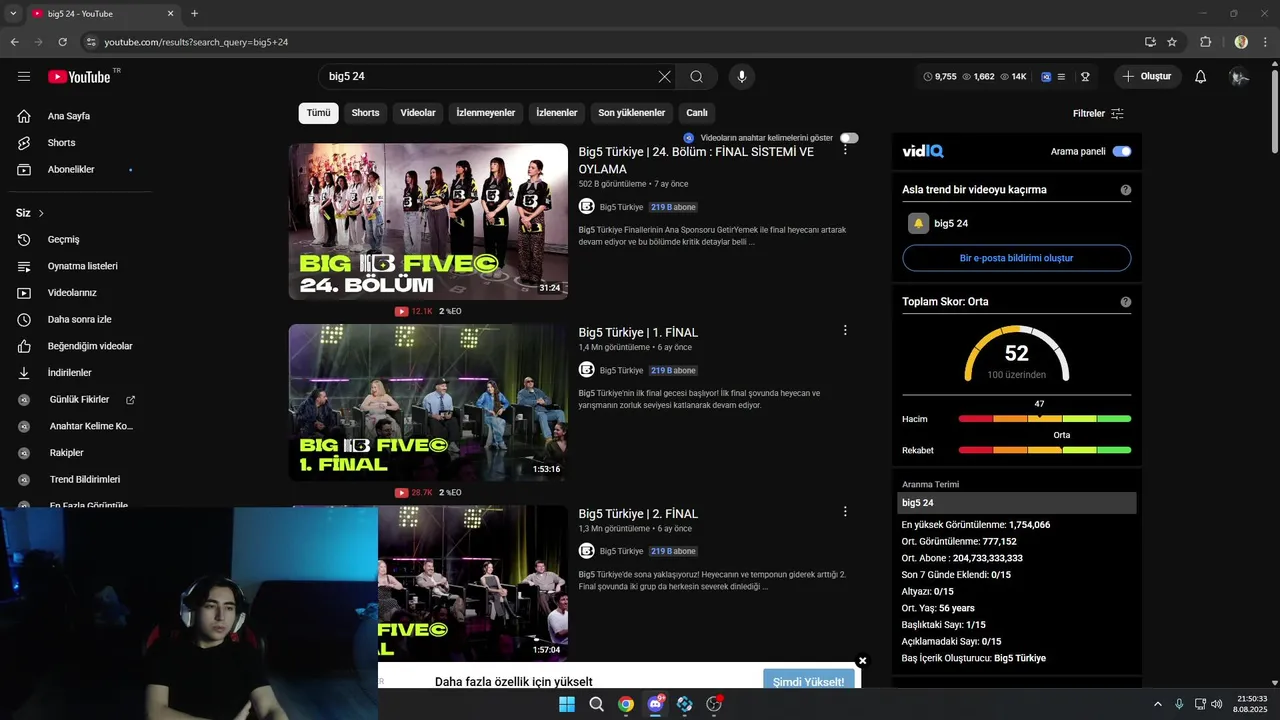Go to the YouTube logo home
Screen dimensions: 1280x720
pyautogui.click(x=79, y=77)
